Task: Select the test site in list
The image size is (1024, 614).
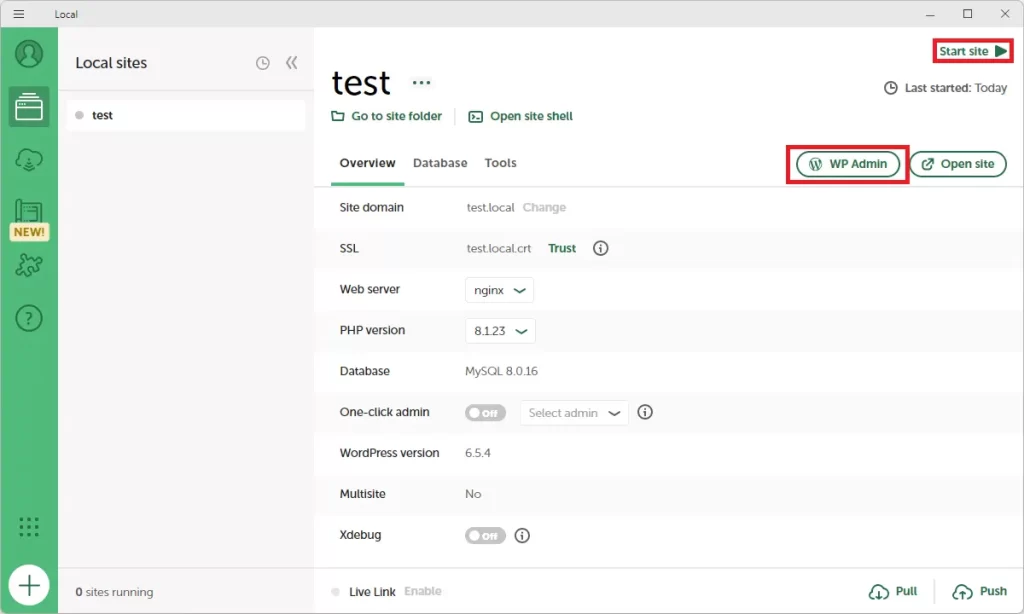Action: 185,115
